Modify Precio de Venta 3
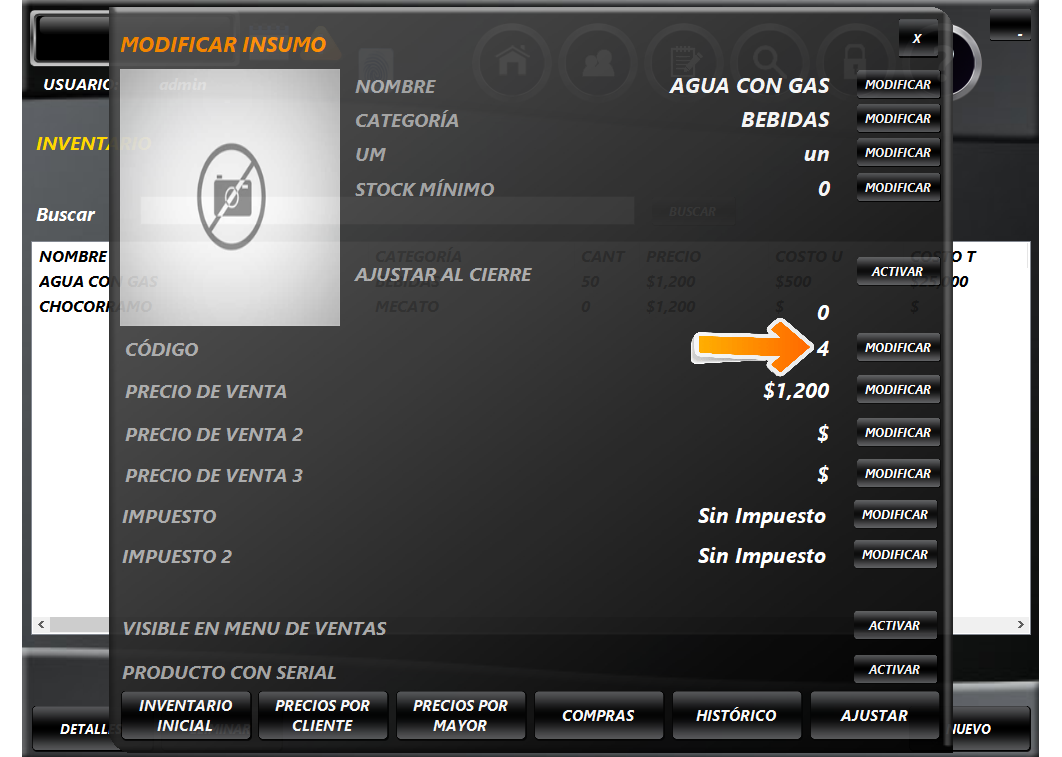Image resolution: width=1062 pixels, height=757 pixels. 897,474
